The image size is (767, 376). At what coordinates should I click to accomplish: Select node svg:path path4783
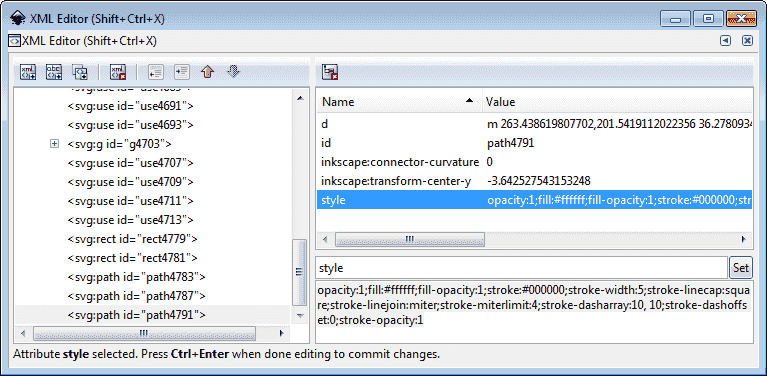pos(136,277)
